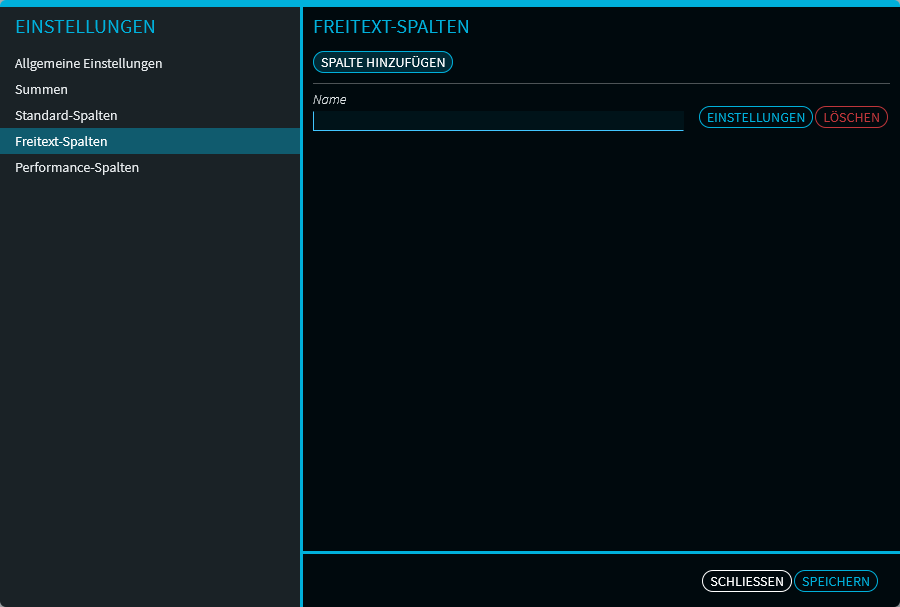Click the empty content area below Name field
This screenshot has height=607, width=900.
[x=600, y=340]
